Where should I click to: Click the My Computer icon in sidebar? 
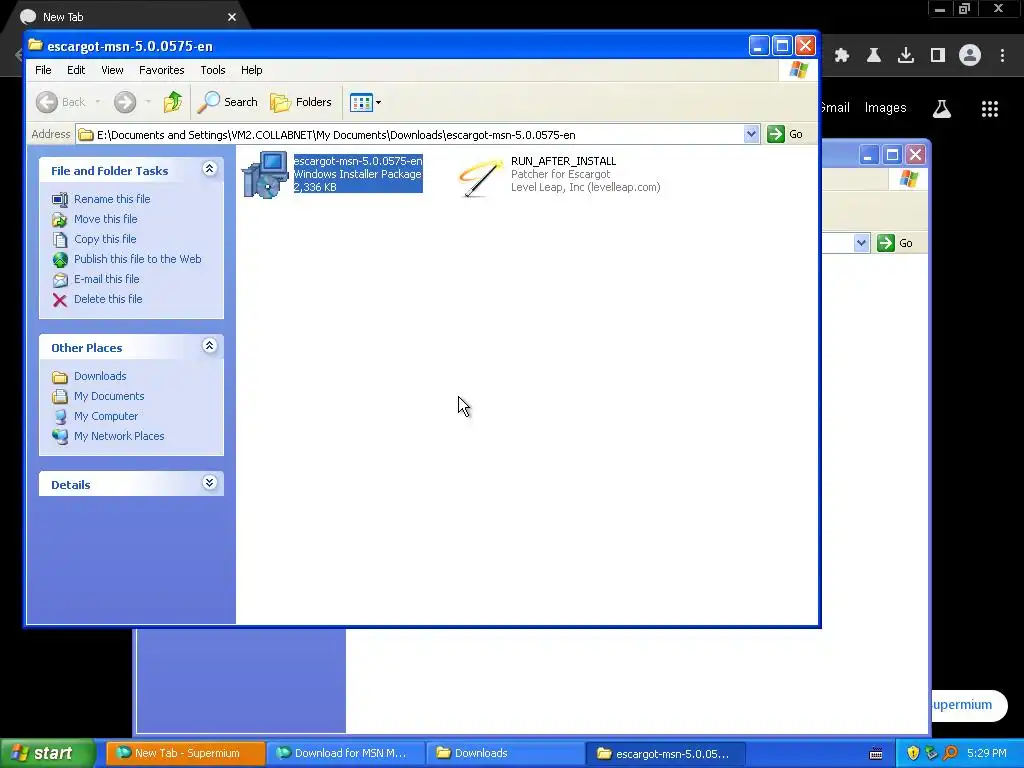pyautogui.click(x=60, y=417)
